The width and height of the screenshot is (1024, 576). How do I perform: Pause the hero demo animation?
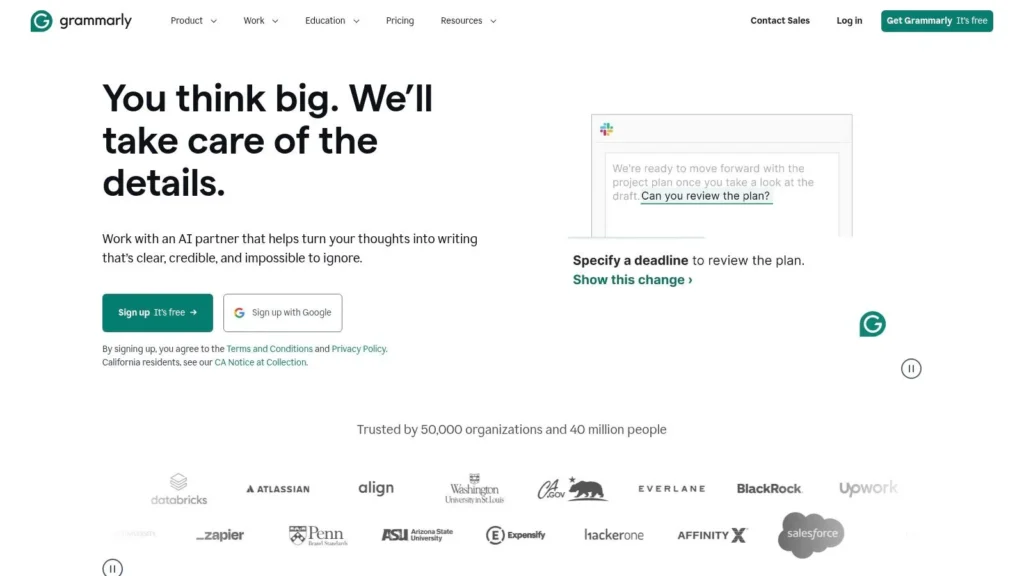click(911, 368)
